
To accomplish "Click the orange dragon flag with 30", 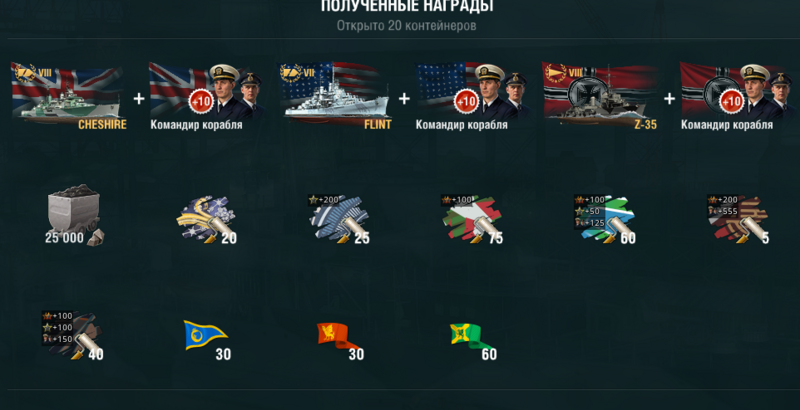I will point(339,340).
